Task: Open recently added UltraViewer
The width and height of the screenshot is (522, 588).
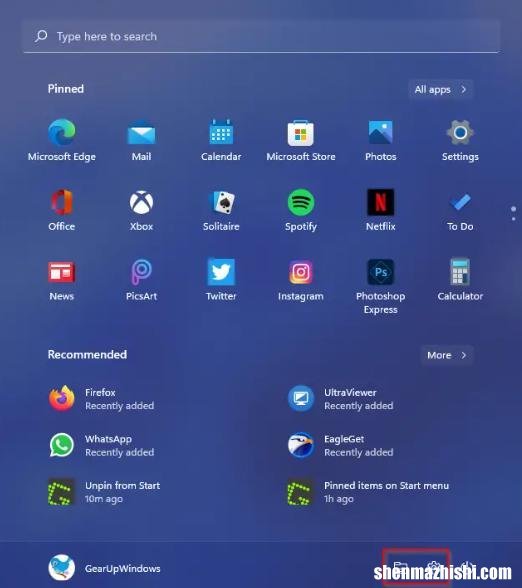Action: tap(340, 399)
